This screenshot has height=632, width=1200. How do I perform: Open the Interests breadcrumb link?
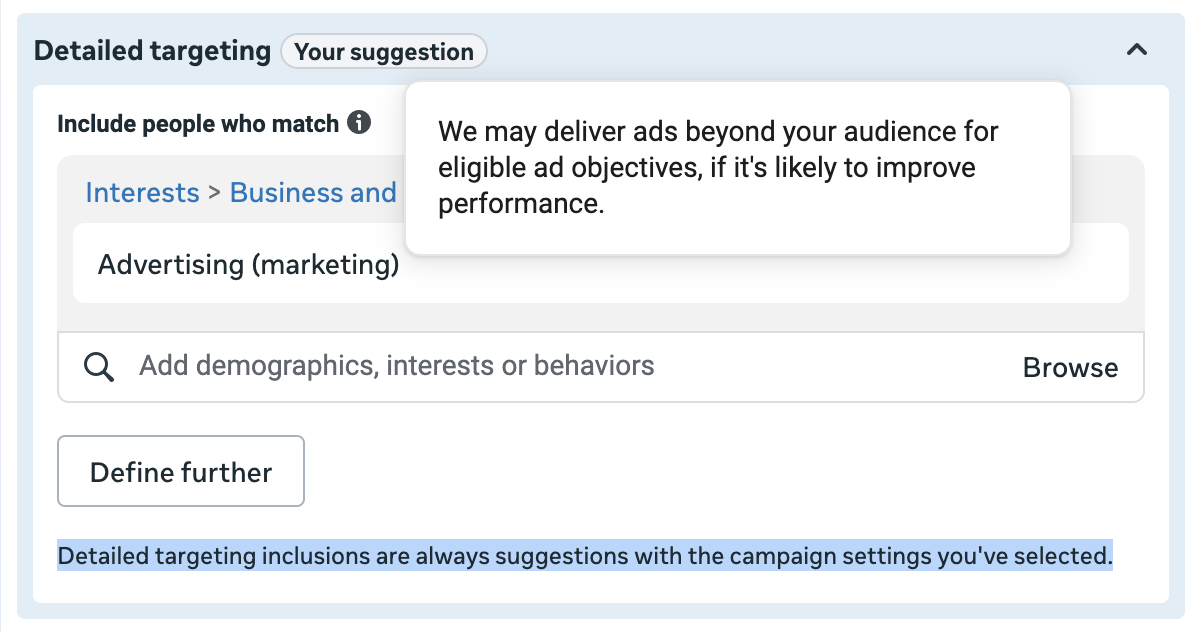coord(142,193)
